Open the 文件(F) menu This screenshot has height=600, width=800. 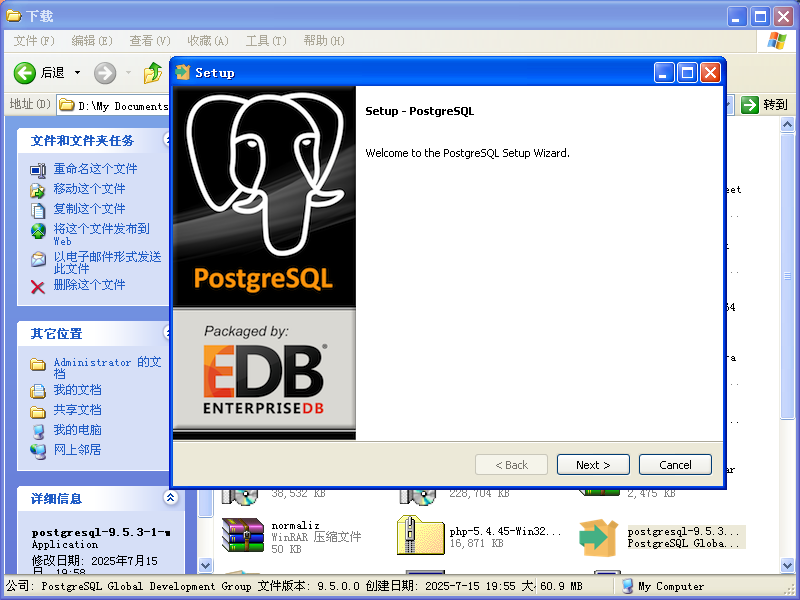tap(34, 41)
